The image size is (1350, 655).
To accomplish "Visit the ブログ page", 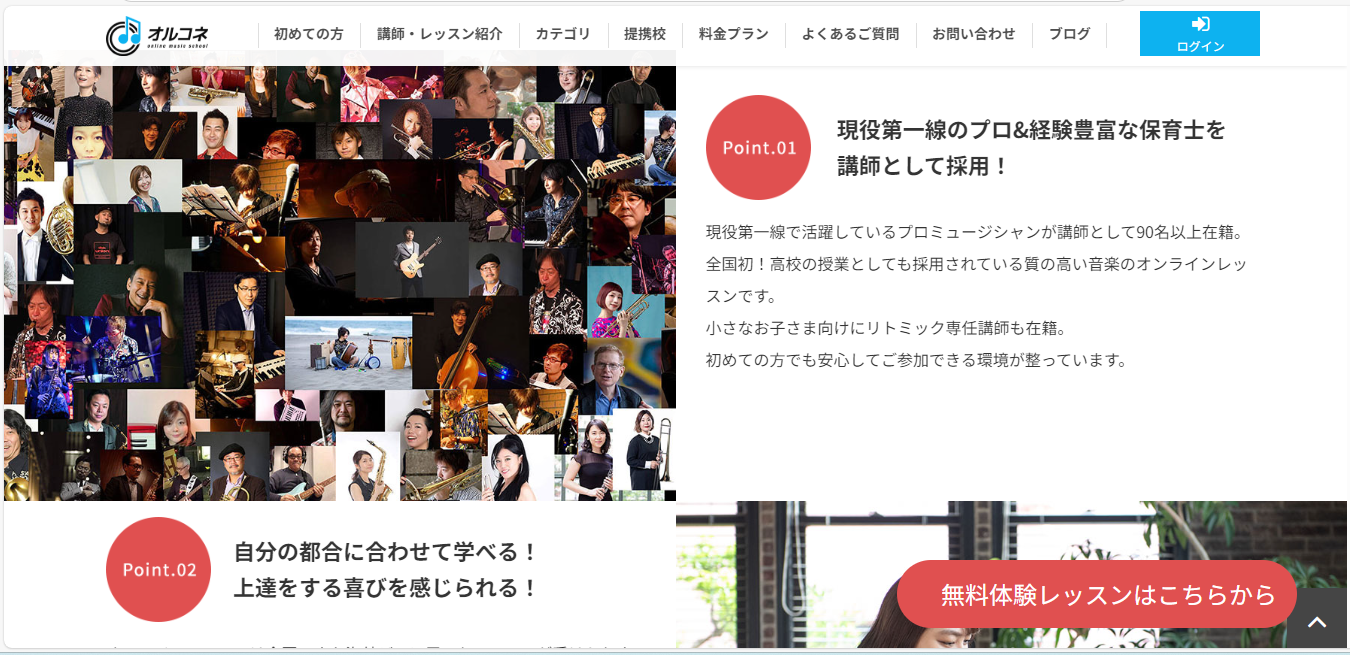I will click(1069, 34).
